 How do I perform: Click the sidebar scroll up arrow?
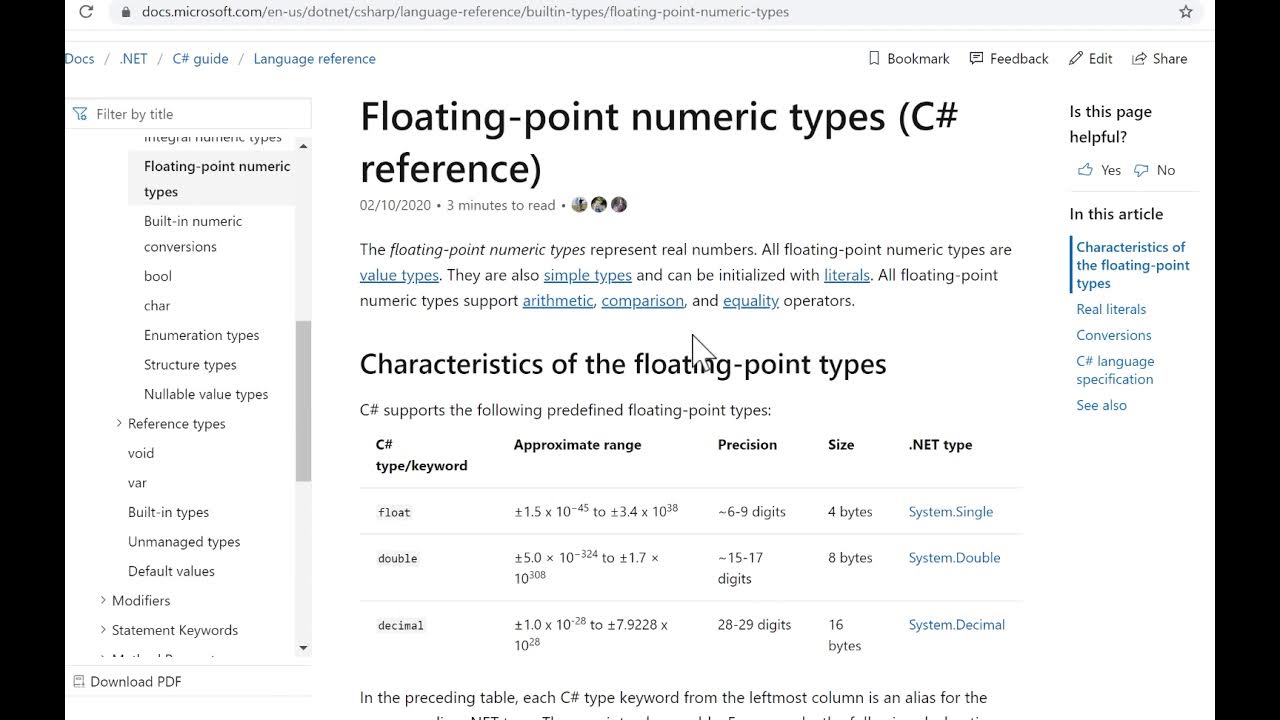point(303,147)
